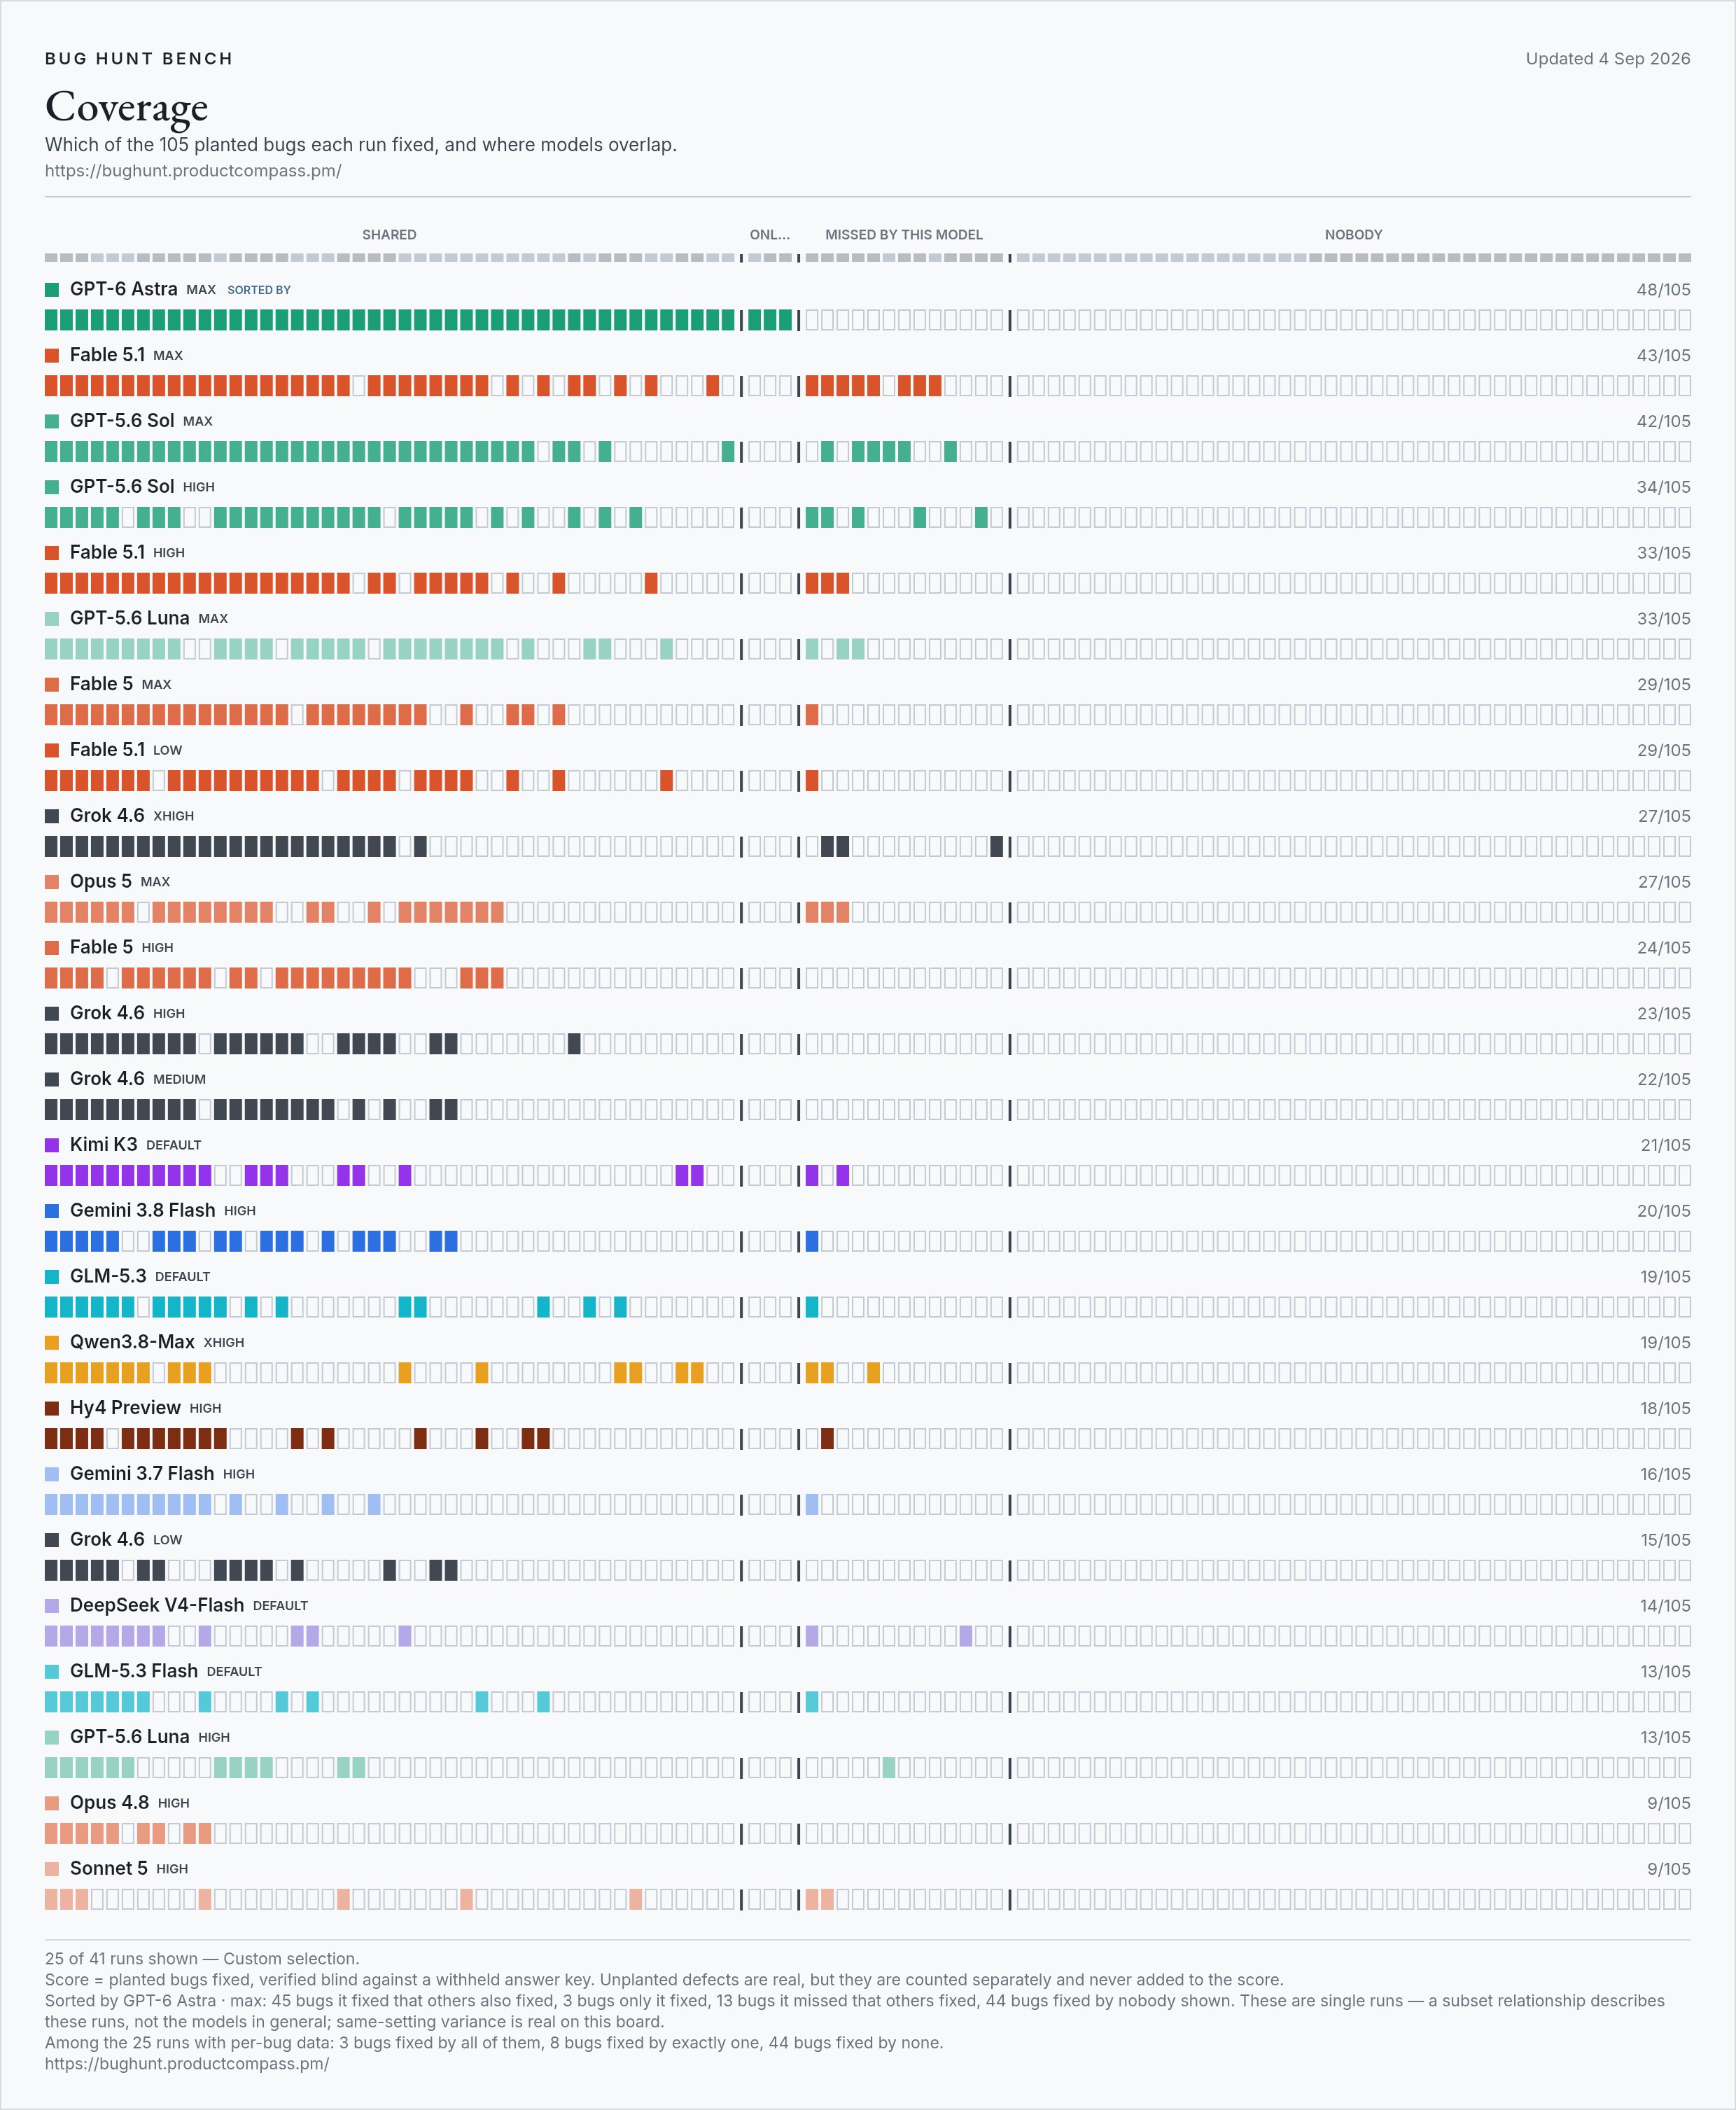The image size is (1736, 2110).
Task: Select the Fable 5.1 MAX run label
Action: (x=126, y=355)
